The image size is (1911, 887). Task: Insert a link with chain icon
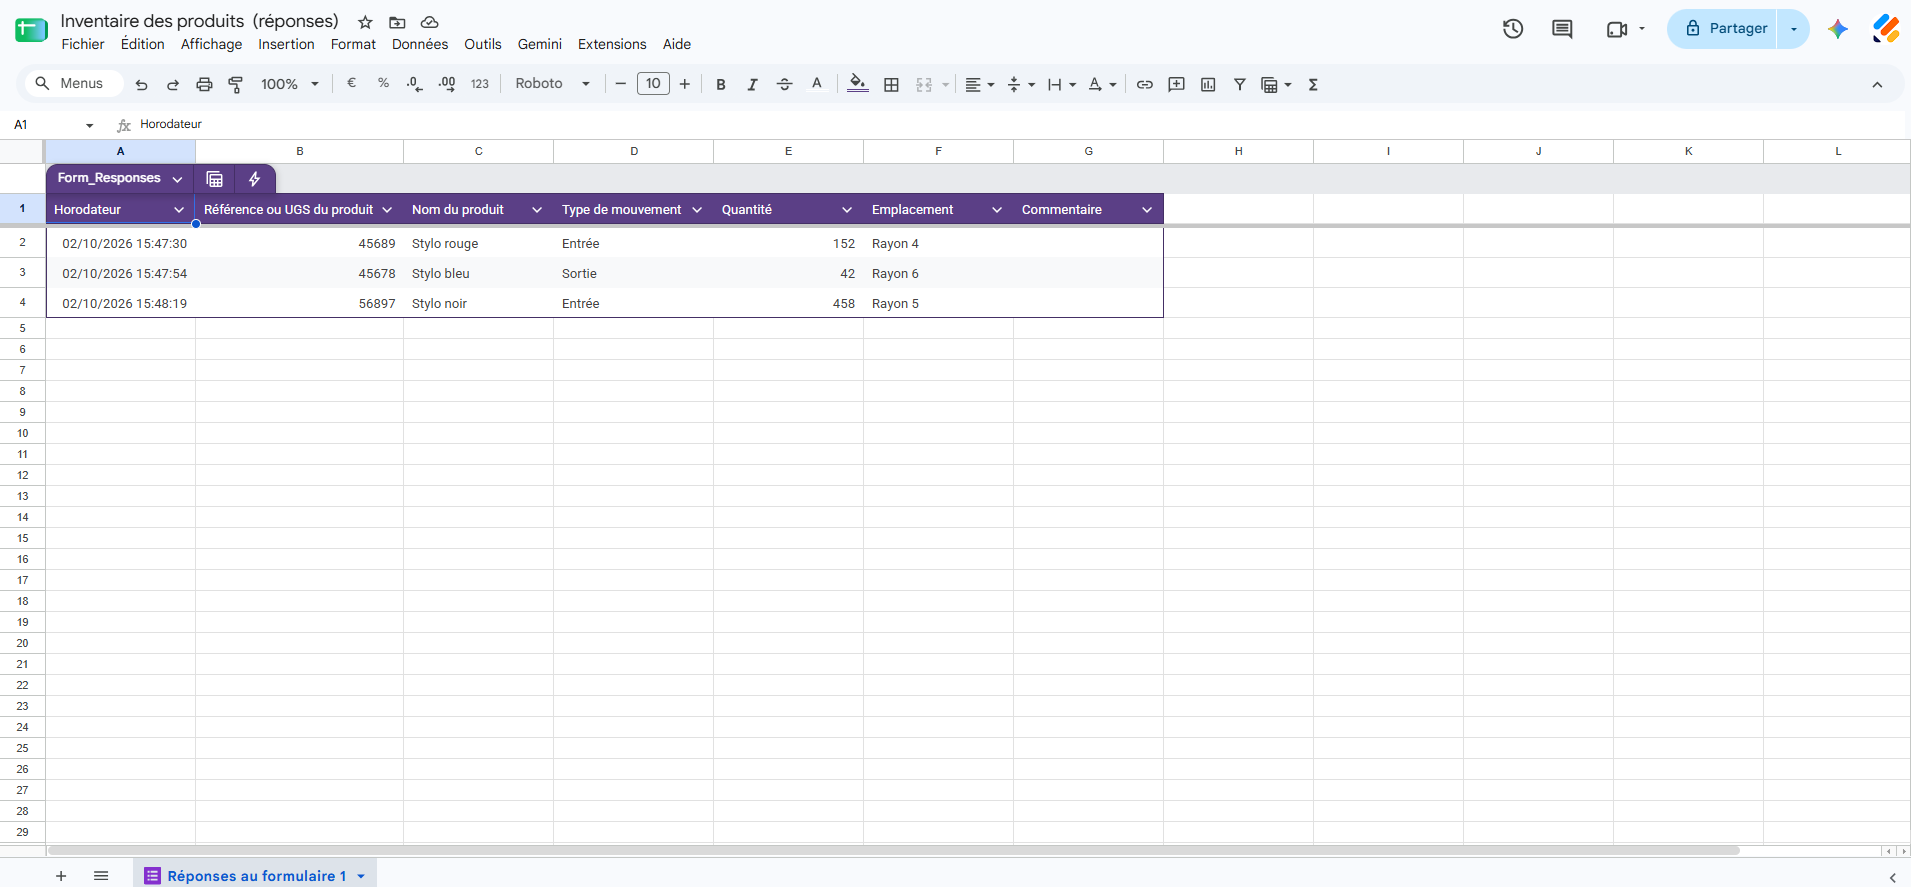(1145, 85)
